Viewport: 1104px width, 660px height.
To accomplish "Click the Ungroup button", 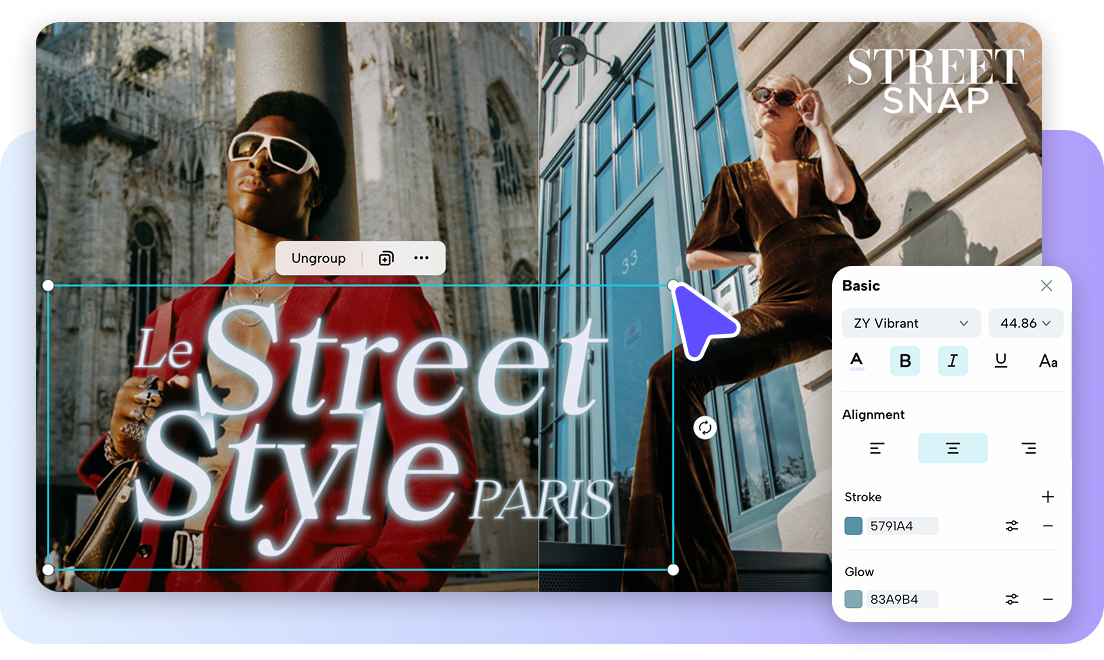I will coord(318,258).
